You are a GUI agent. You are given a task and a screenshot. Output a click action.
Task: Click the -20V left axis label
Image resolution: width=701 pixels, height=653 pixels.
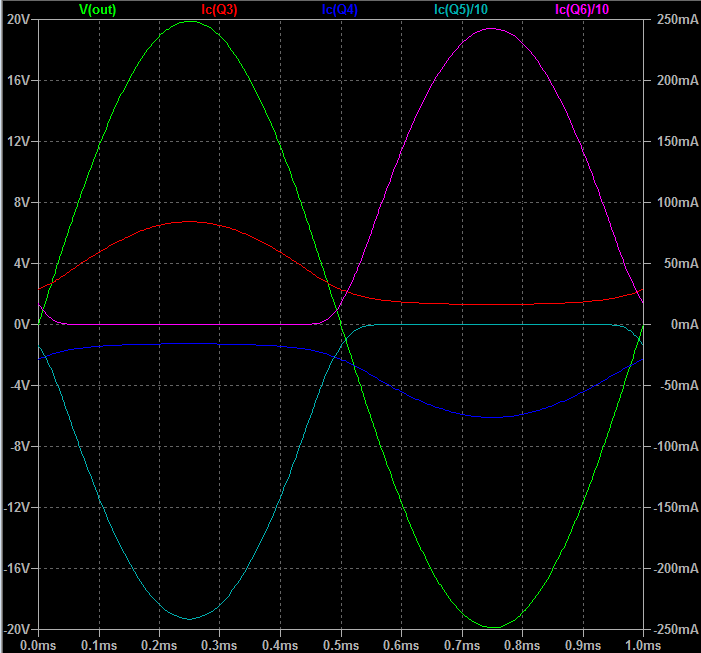[17, 629]
